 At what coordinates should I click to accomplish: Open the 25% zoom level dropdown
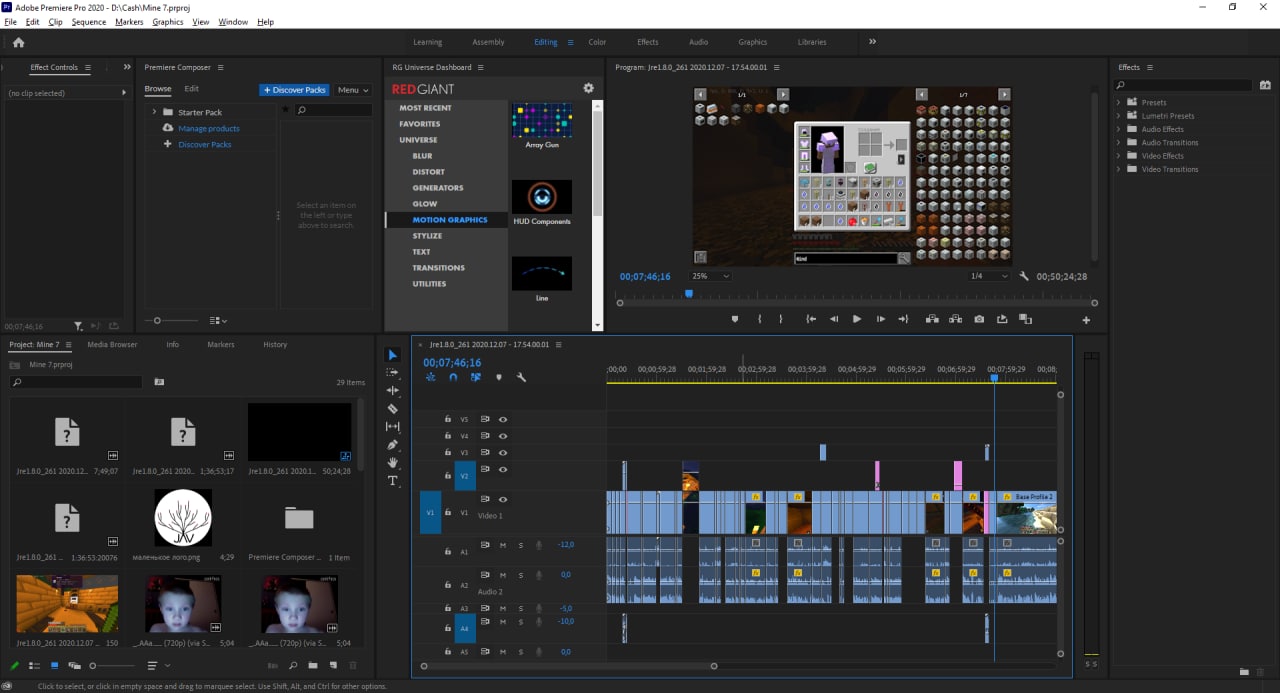point(710,276)
